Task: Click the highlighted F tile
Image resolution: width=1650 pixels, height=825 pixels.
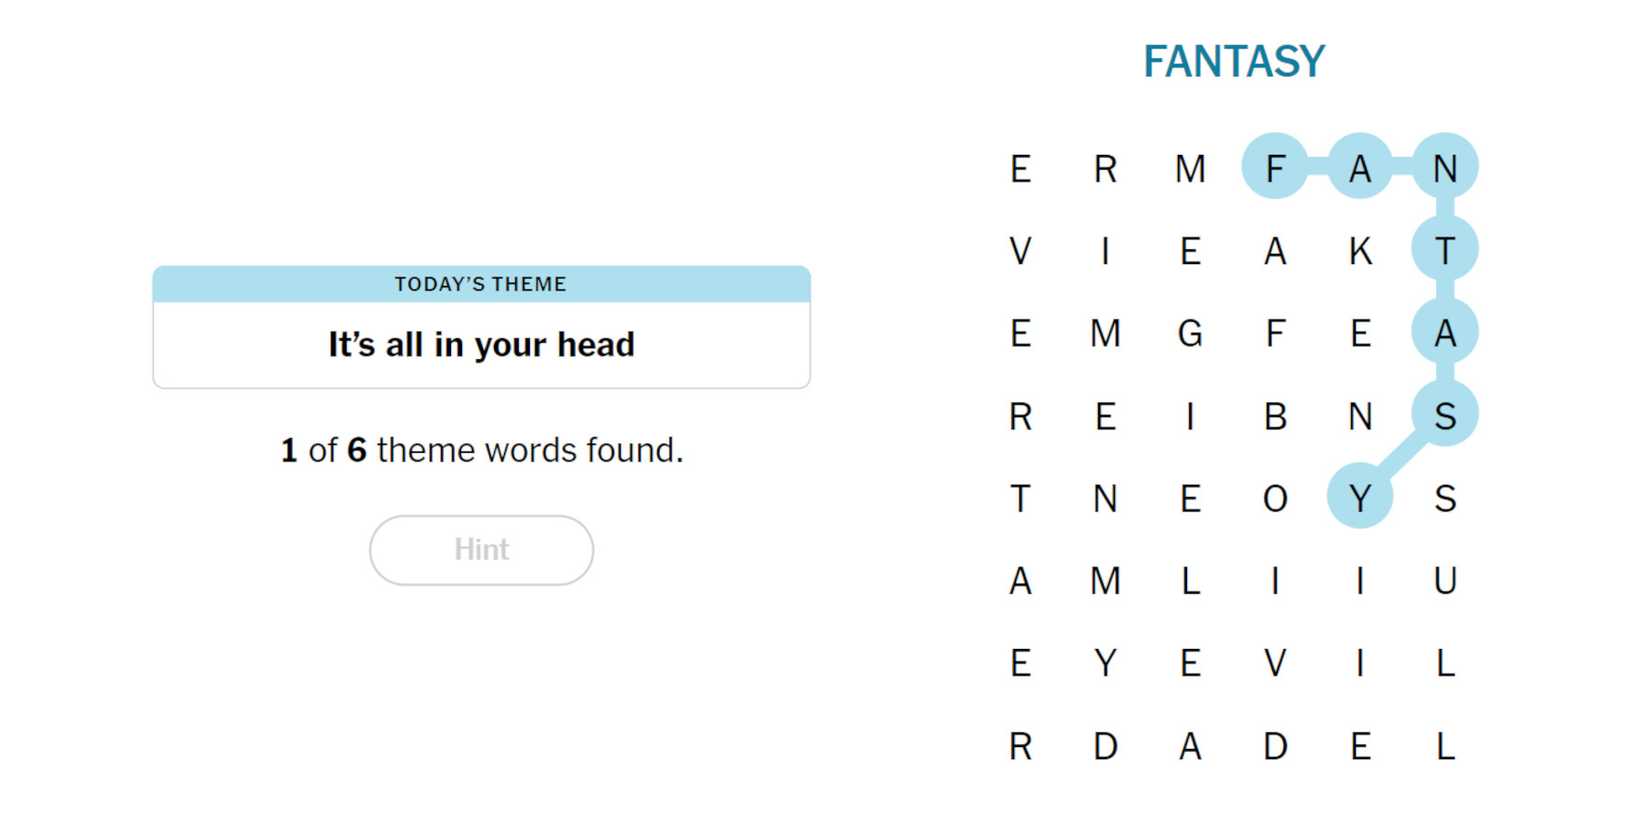Action: pos(1274,167)
